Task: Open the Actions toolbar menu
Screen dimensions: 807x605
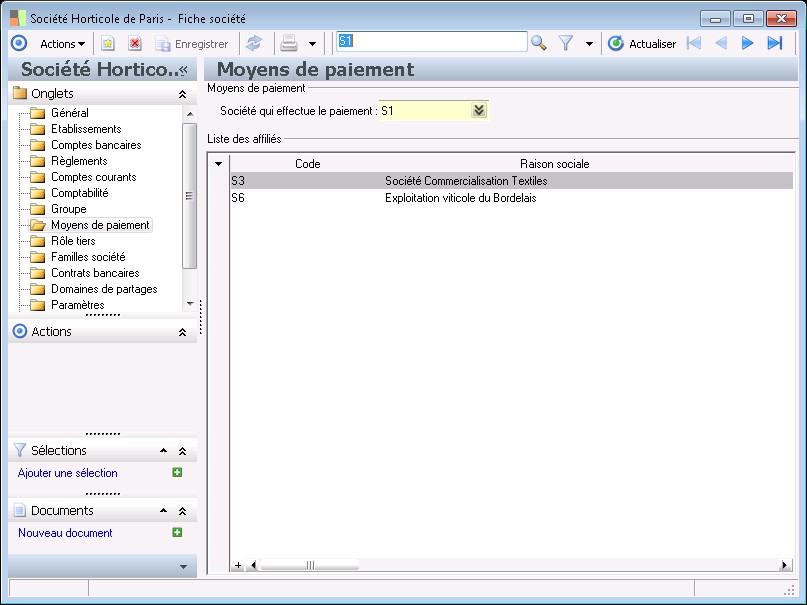Action: (x=62, y=44)
